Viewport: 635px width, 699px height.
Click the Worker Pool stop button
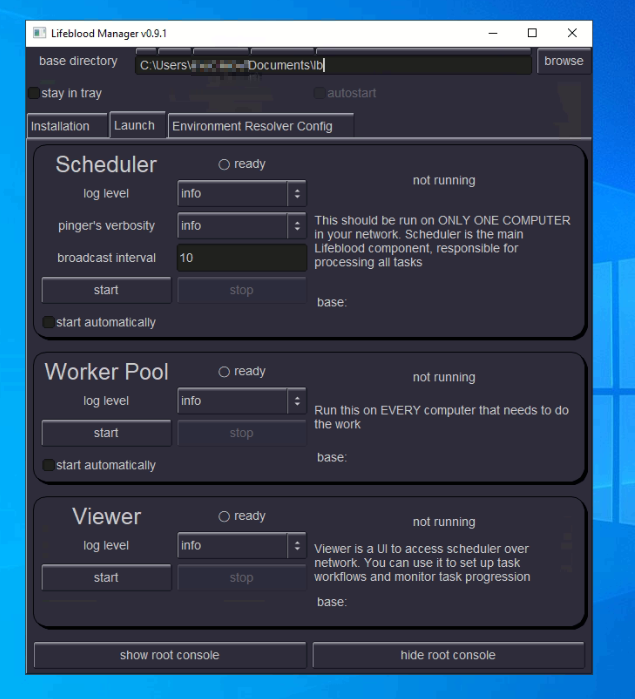click(x=242, y=433)
